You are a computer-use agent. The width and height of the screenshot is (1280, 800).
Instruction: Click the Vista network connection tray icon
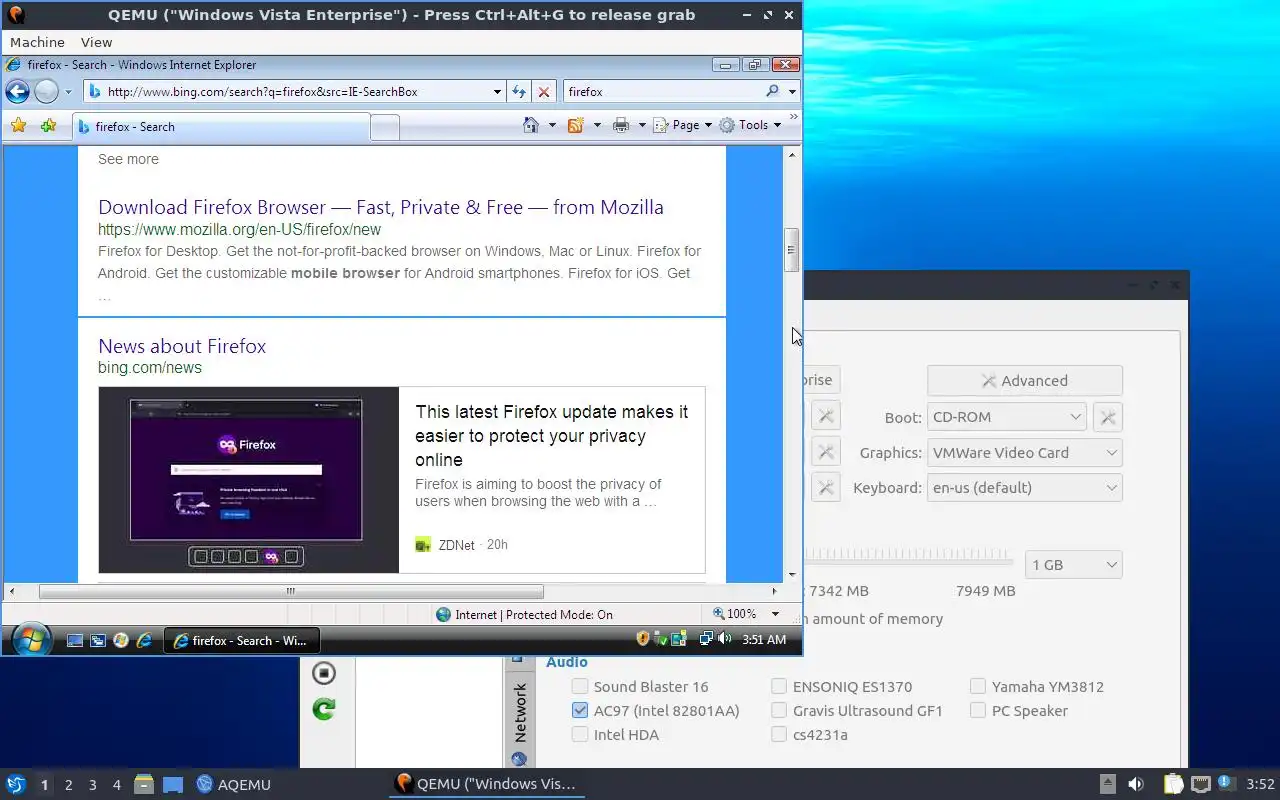(x=706, y=639)
